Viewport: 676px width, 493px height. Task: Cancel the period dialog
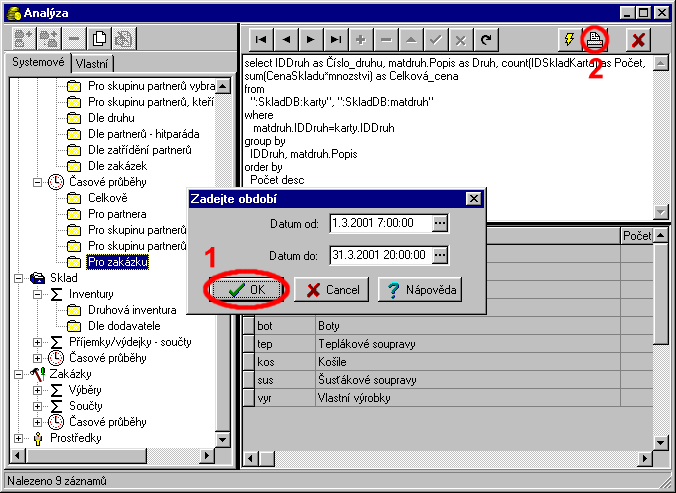point(332,289)
